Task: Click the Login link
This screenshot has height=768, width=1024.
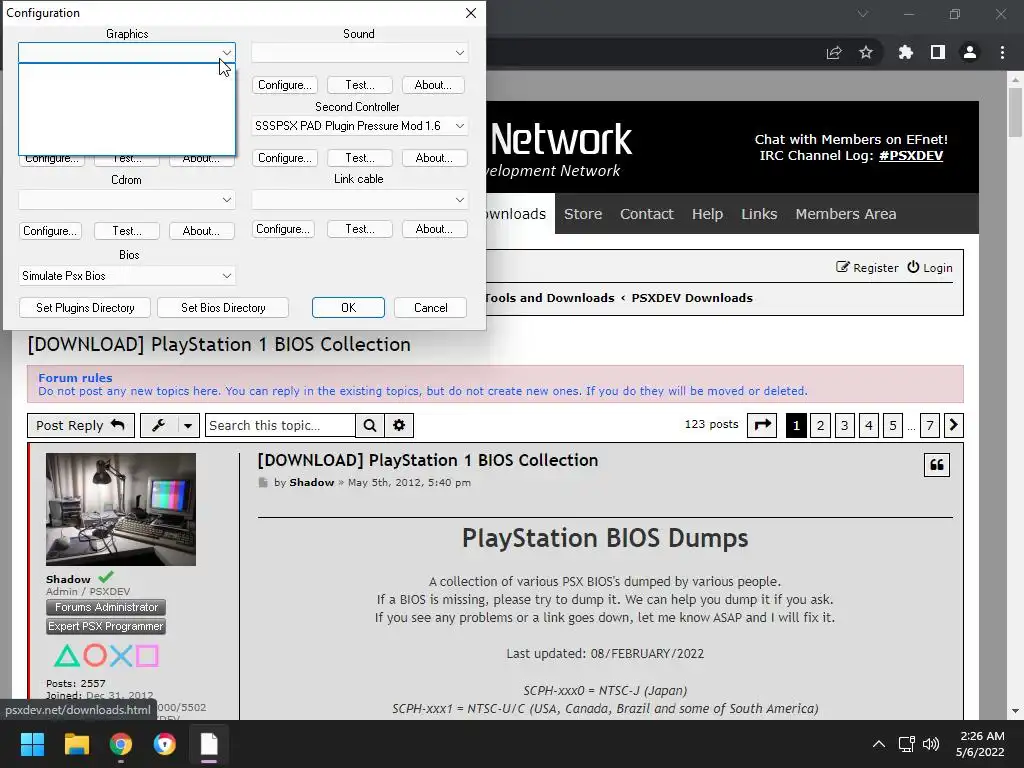Action: pos(930,268)
